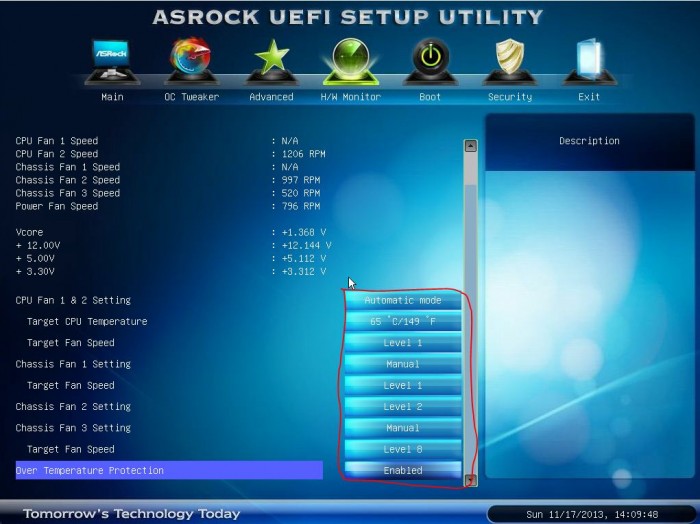Select the Over Temperature Protection row
Image resolution: width=700 pixels, height=524 pixels.
tap(169, 470)
